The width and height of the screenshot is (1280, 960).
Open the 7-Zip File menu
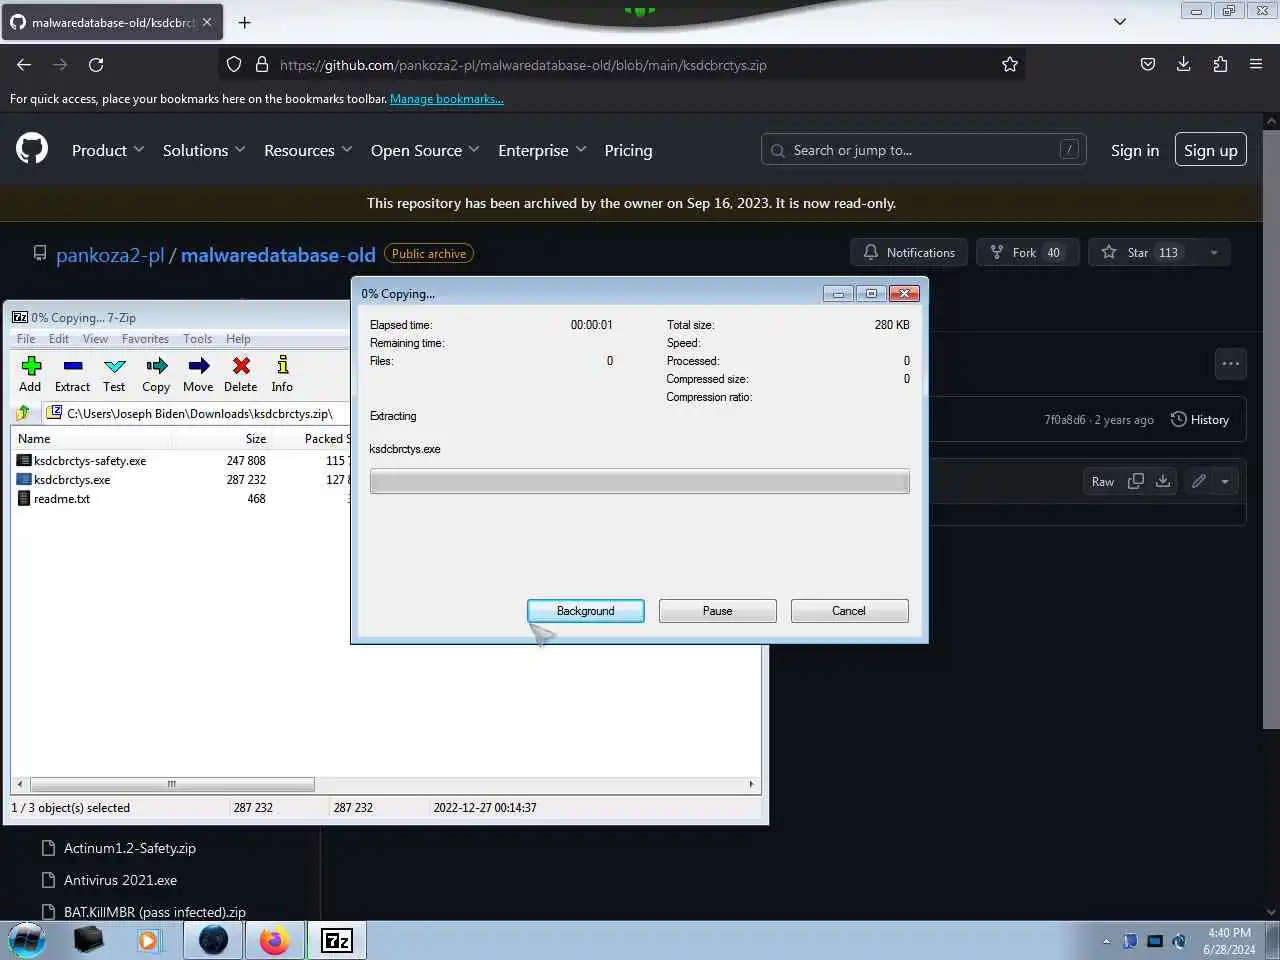(26, 339)
